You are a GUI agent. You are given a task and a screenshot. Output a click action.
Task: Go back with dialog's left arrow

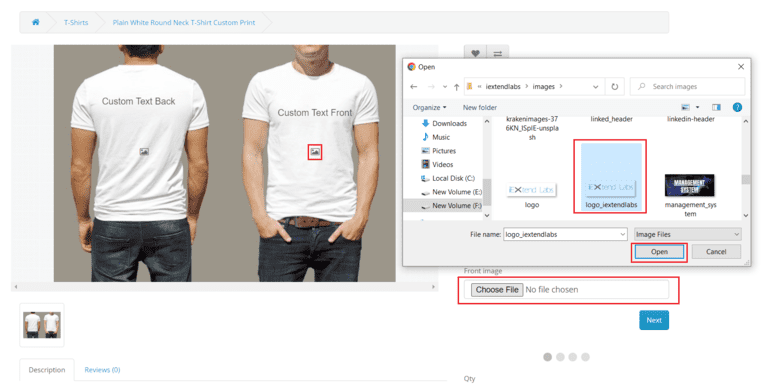pyautogui.click(x=414, y=87)
